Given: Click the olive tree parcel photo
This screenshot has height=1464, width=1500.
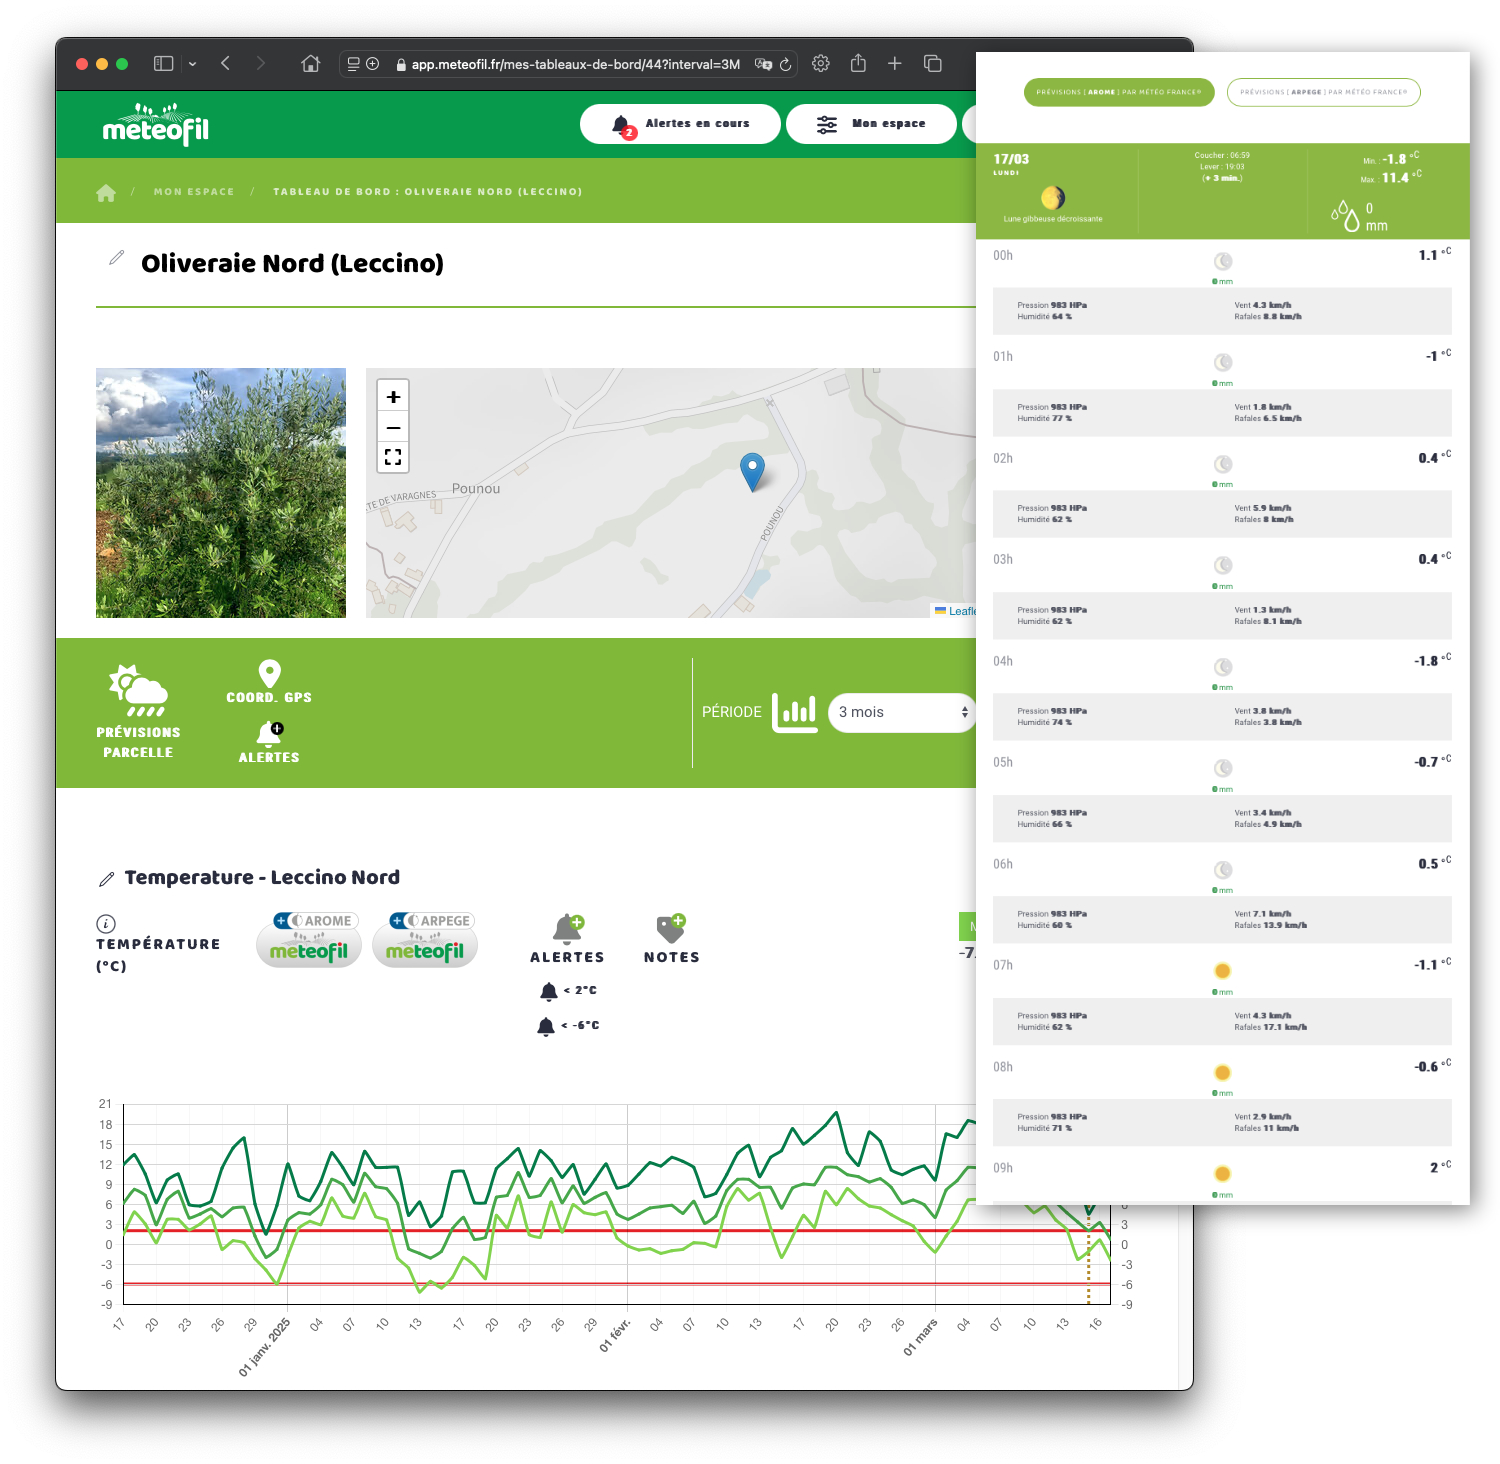Looking at the screenshot, I should [221, 493].
